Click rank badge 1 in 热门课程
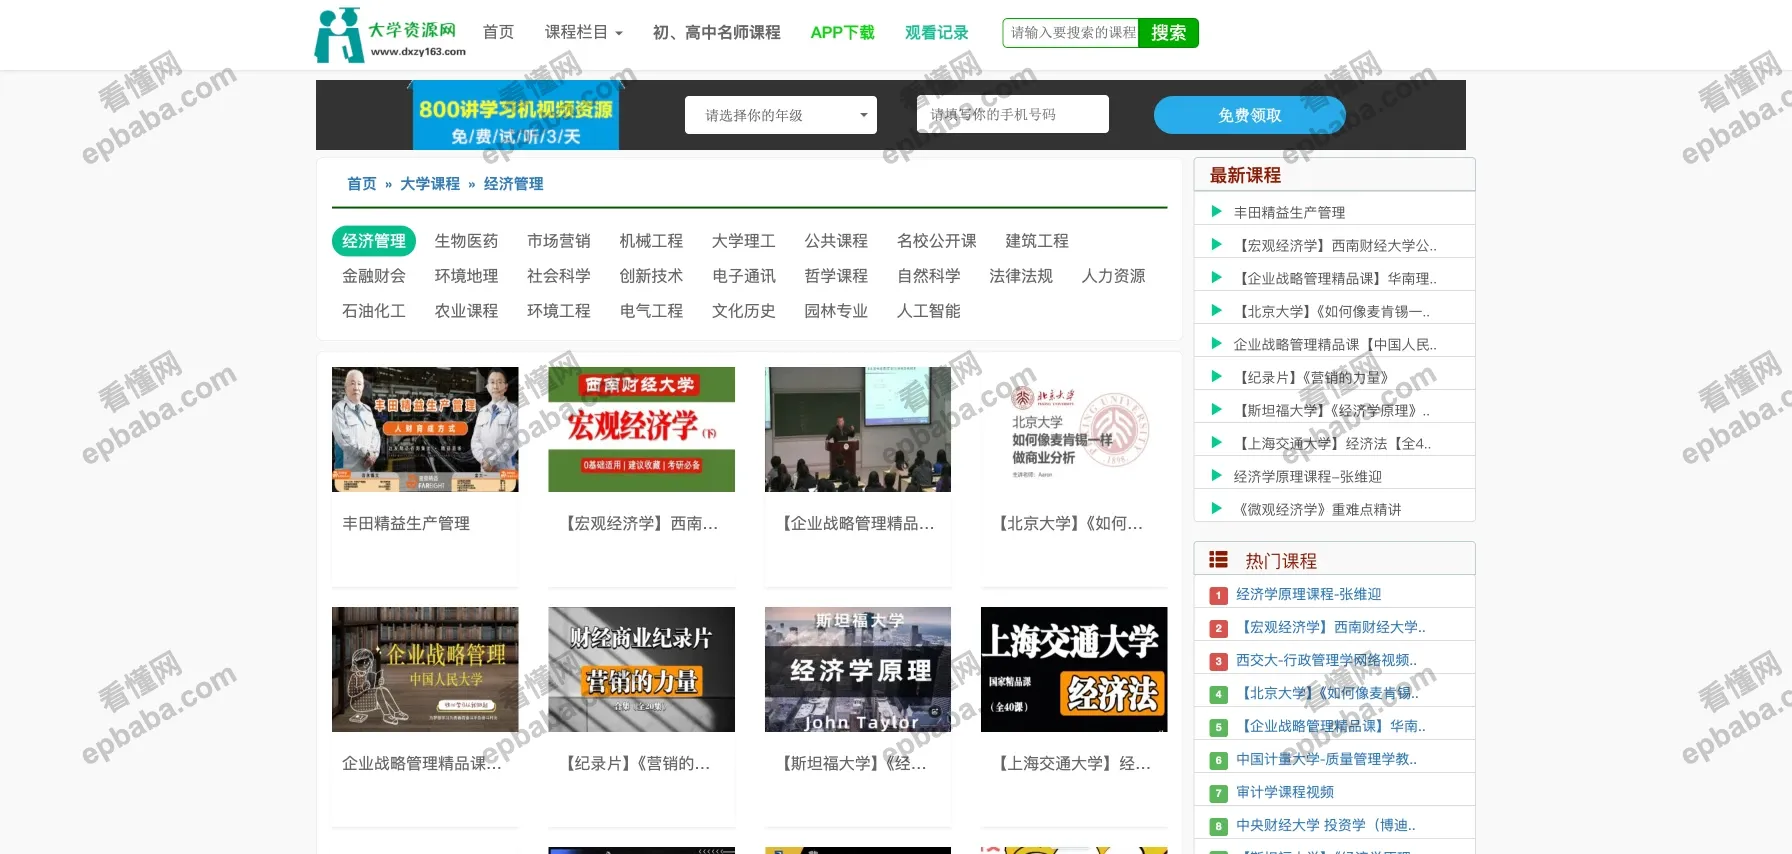Screen dimensions: 1792x854 tap(1218, 595)
